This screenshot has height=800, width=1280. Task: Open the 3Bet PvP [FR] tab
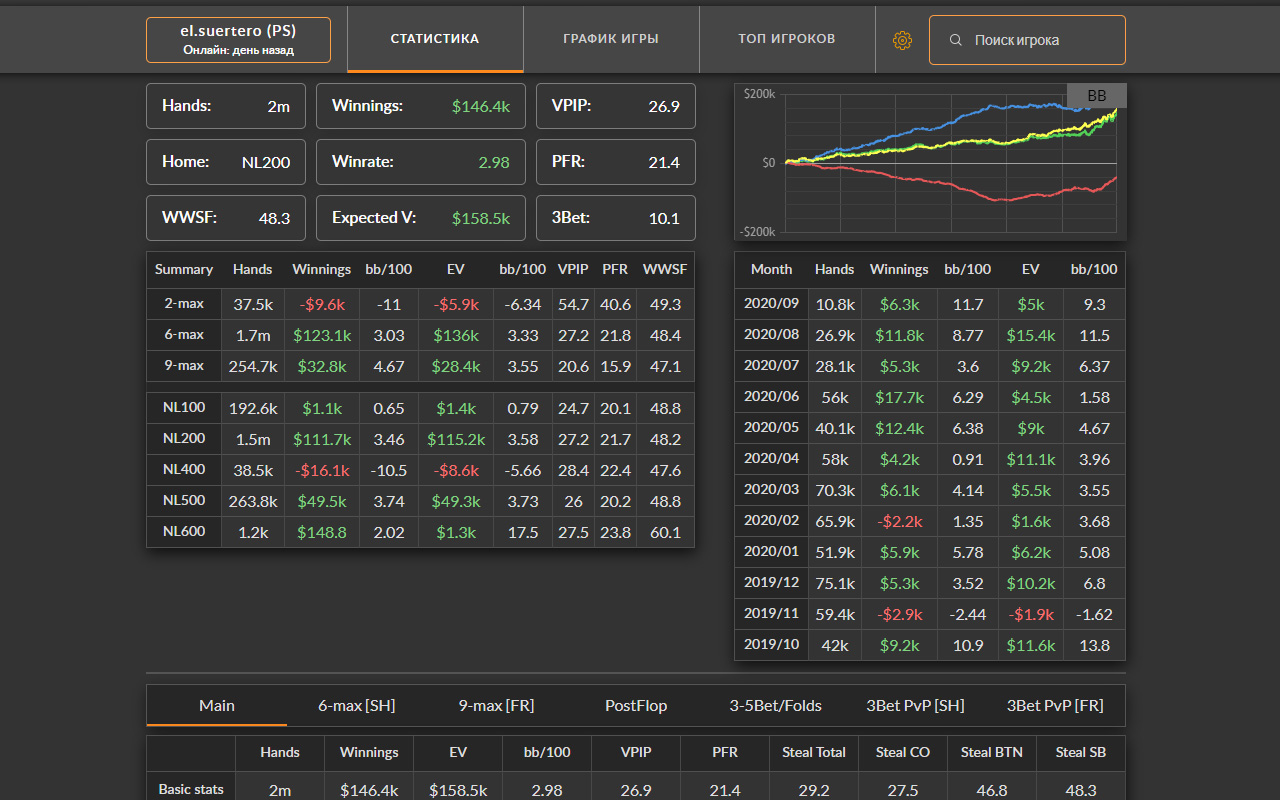coord(1055,705)
